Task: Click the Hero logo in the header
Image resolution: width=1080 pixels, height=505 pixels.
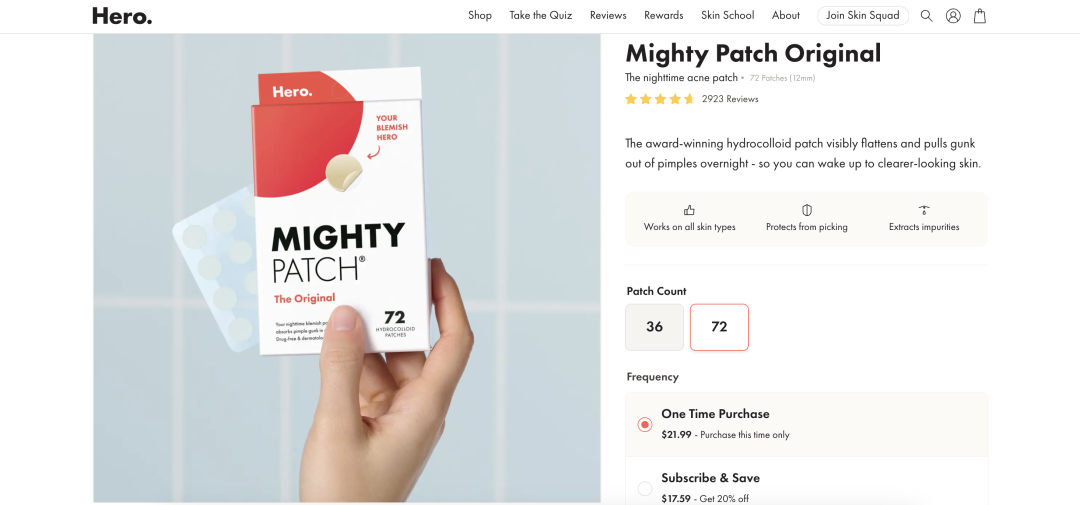Action: tap(123, 16)
